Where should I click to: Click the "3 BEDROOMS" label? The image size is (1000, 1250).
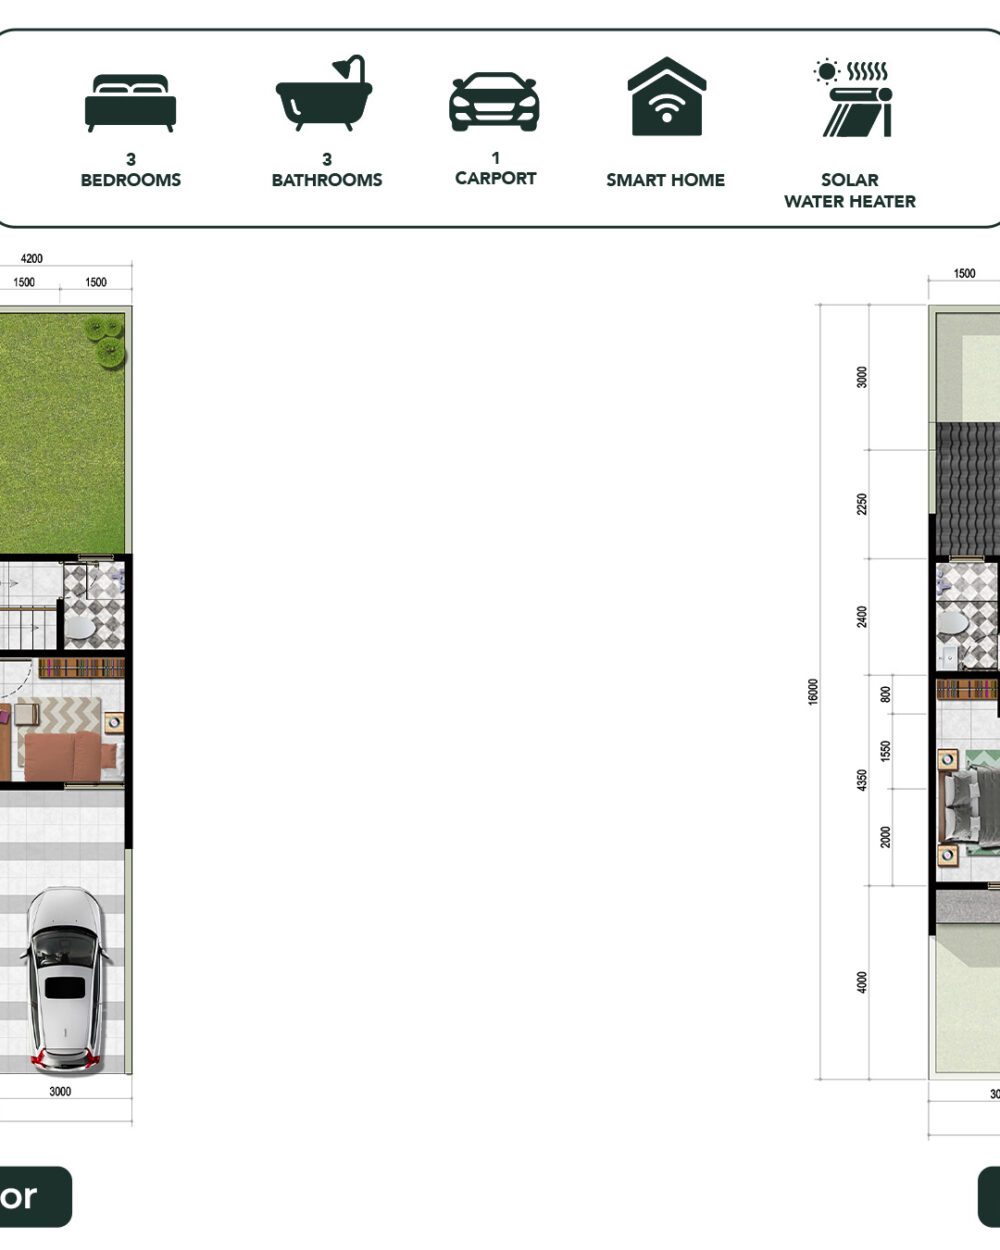[131, 170]
